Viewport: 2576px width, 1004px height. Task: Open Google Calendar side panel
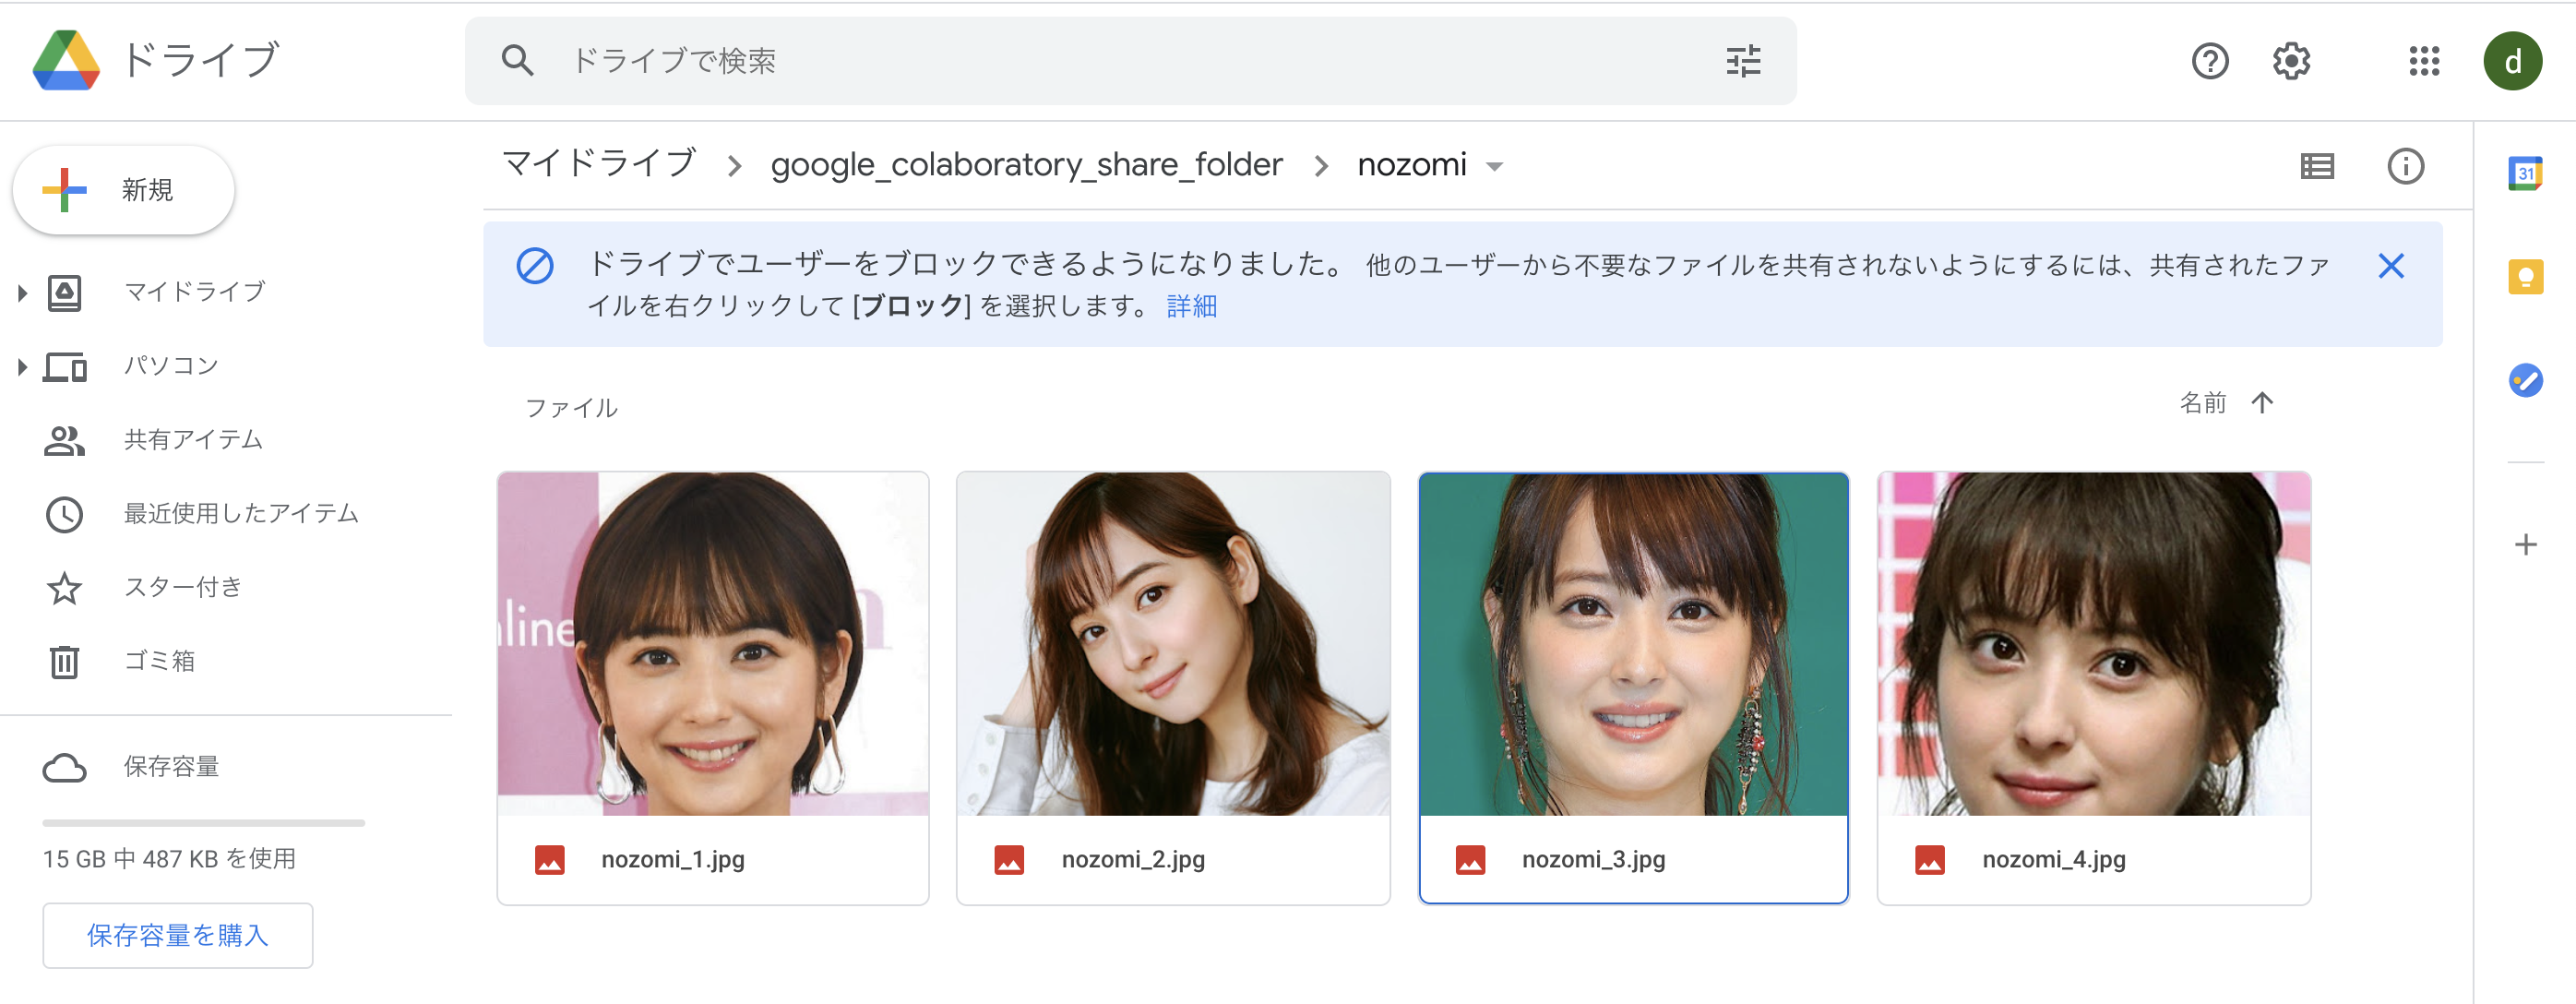point(2525,173)
